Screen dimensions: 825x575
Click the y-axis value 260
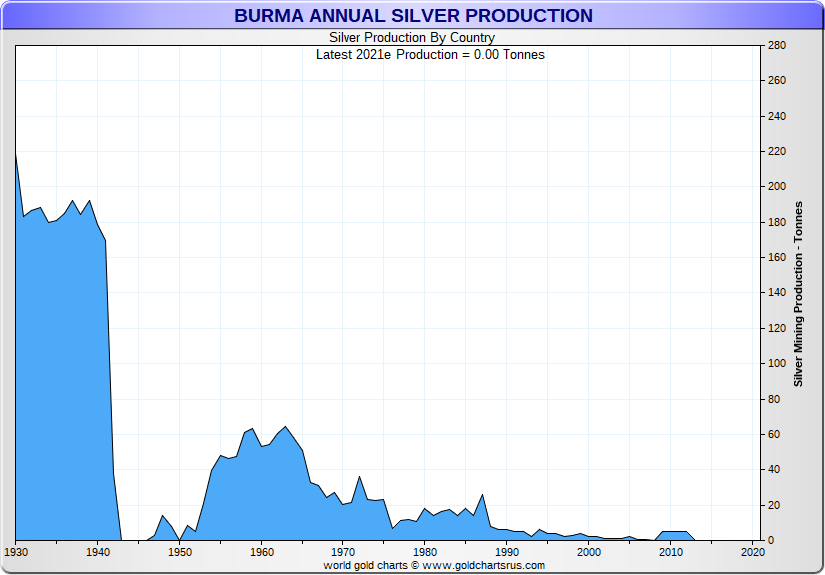tap(777, 80)
